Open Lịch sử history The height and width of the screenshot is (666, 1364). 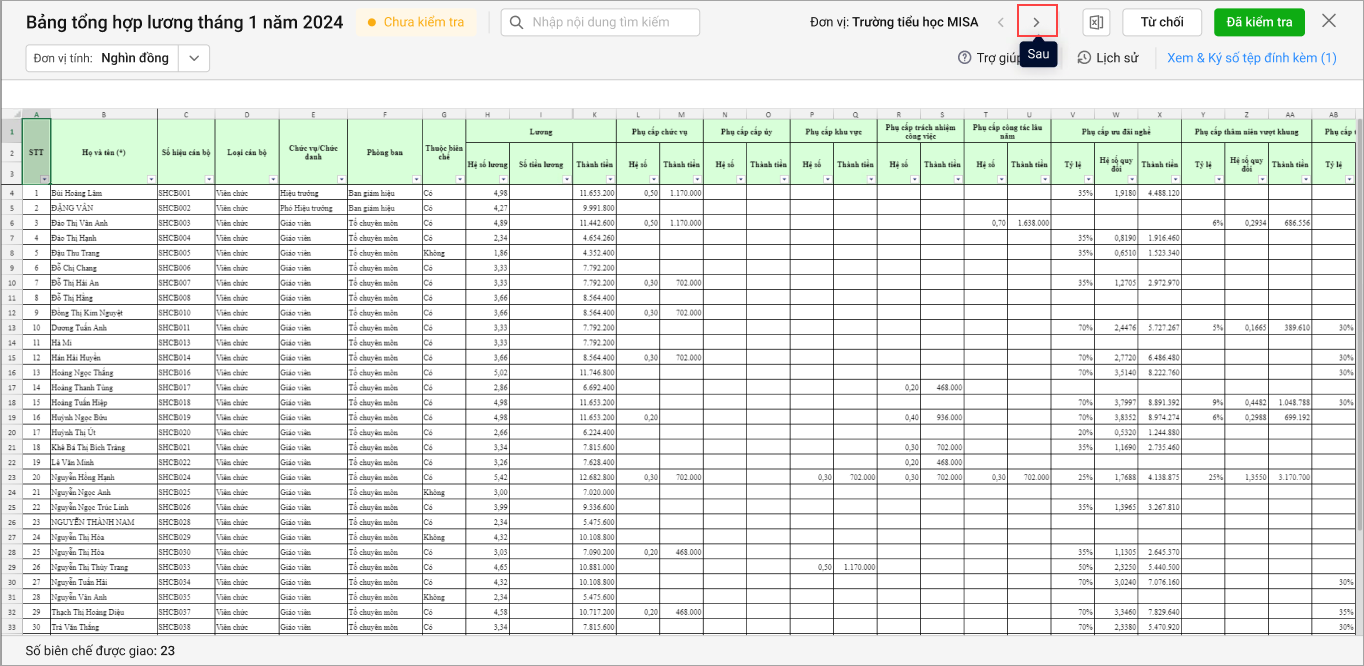pos(1108,58)
